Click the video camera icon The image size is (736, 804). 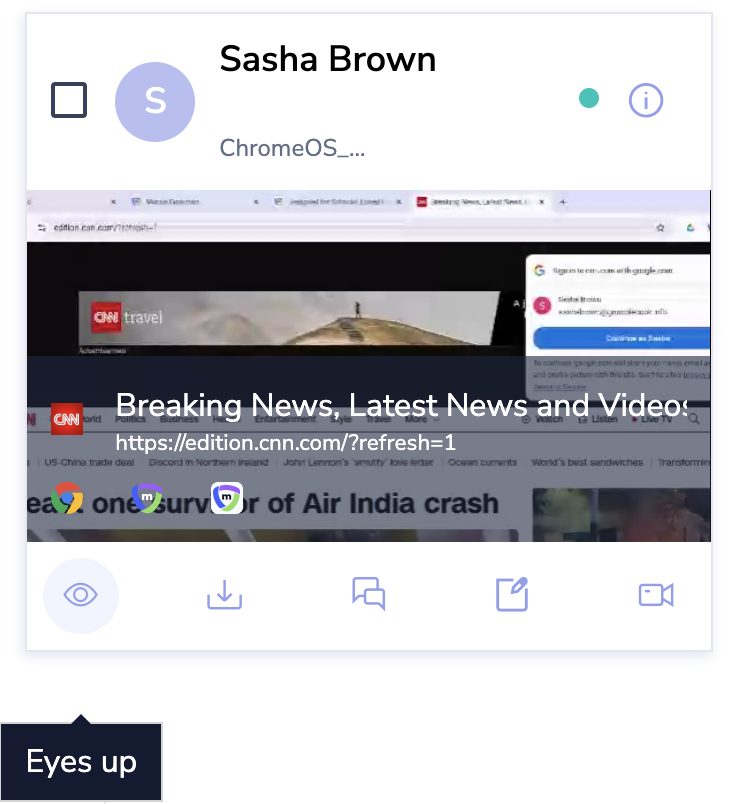[656, 596]
